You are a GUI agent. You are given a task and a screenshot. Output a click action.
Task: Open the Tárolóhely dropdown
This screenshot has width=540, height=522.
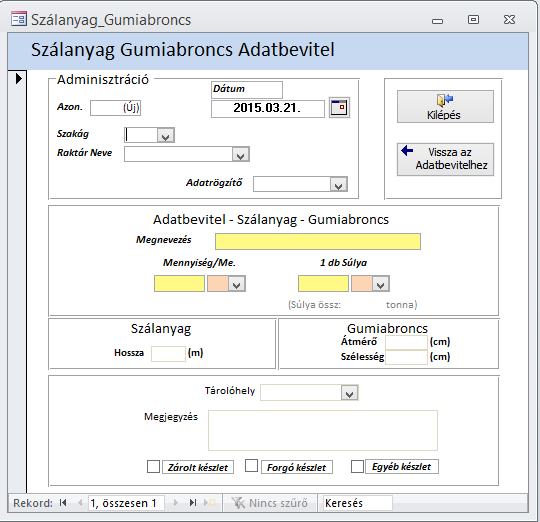[x=350, y=393]
